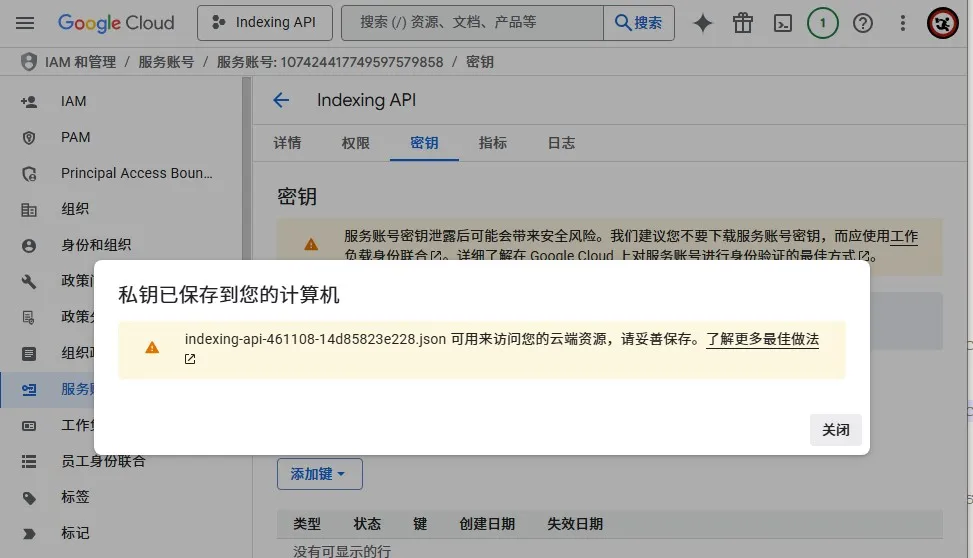Click the back arrow next to Indexing API
This screenshot has width=973, height=558.
coord(281,100)
